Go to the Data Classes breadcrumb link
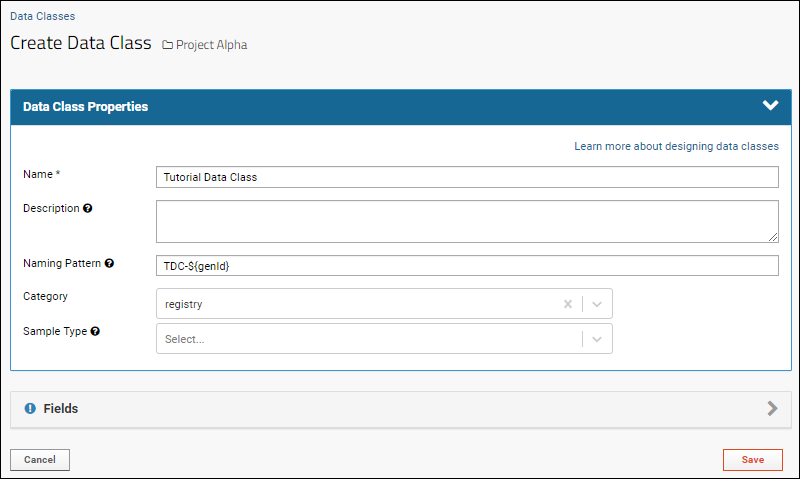Image resolution: width=800 pixels, height=479 pixels. 43,16
